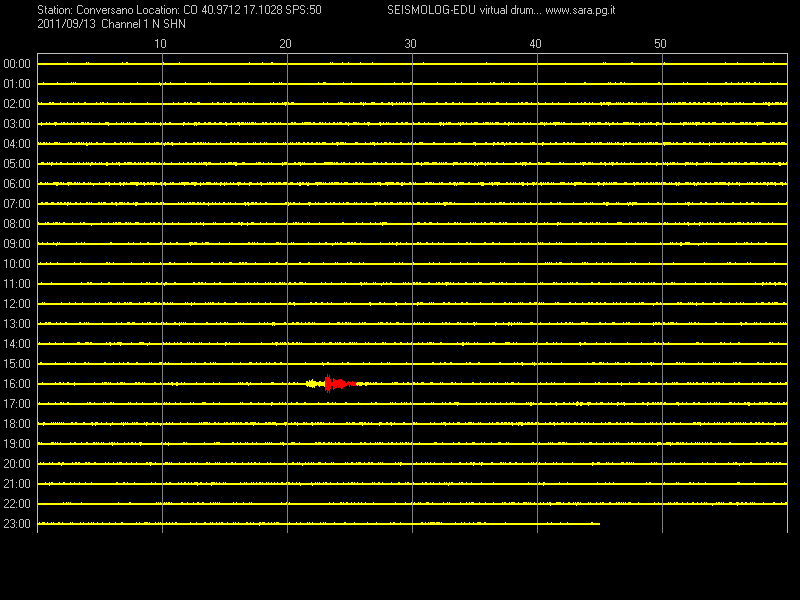Image resolution: width=800 pixels, height=600 pixels.
Task: Click the 21:00 hour label
Action: click(17, 484)
